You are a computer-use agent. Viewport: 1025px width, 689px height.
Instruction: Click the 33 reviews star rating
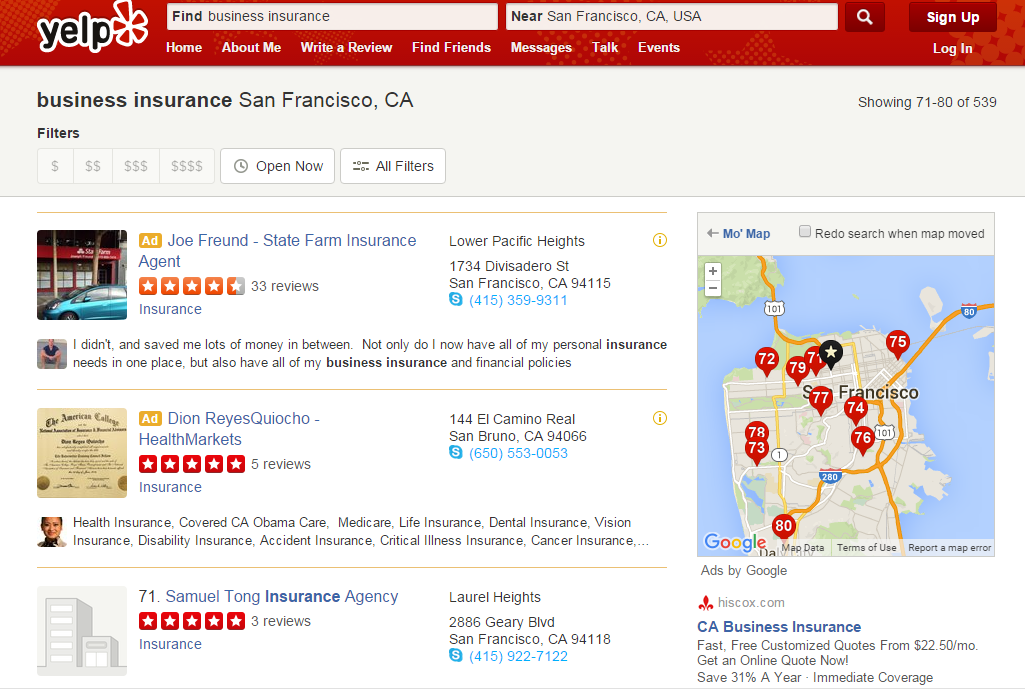tap(192, 286)
